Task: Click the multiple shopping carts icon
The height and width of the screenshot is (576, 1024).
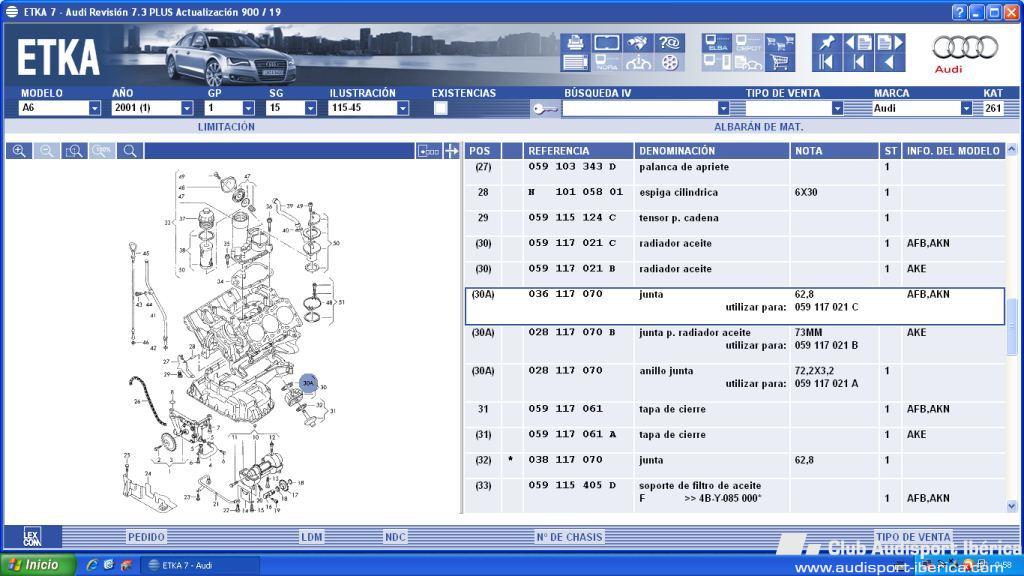Action: pyautogui.click(x=780, y=43)
